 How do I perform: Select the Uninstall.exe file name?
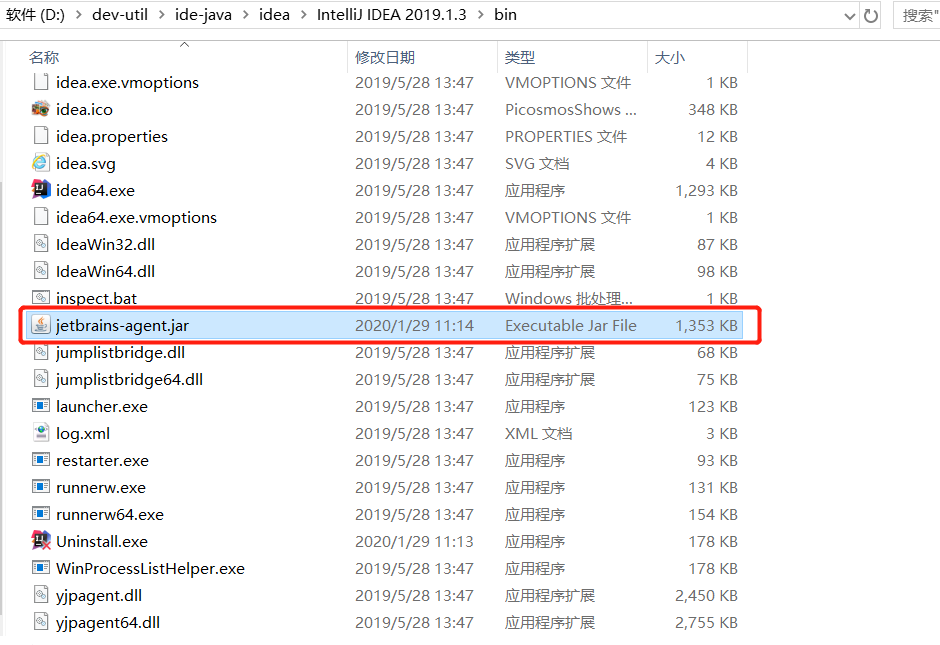pyautogui.click(x=102, y=541)
